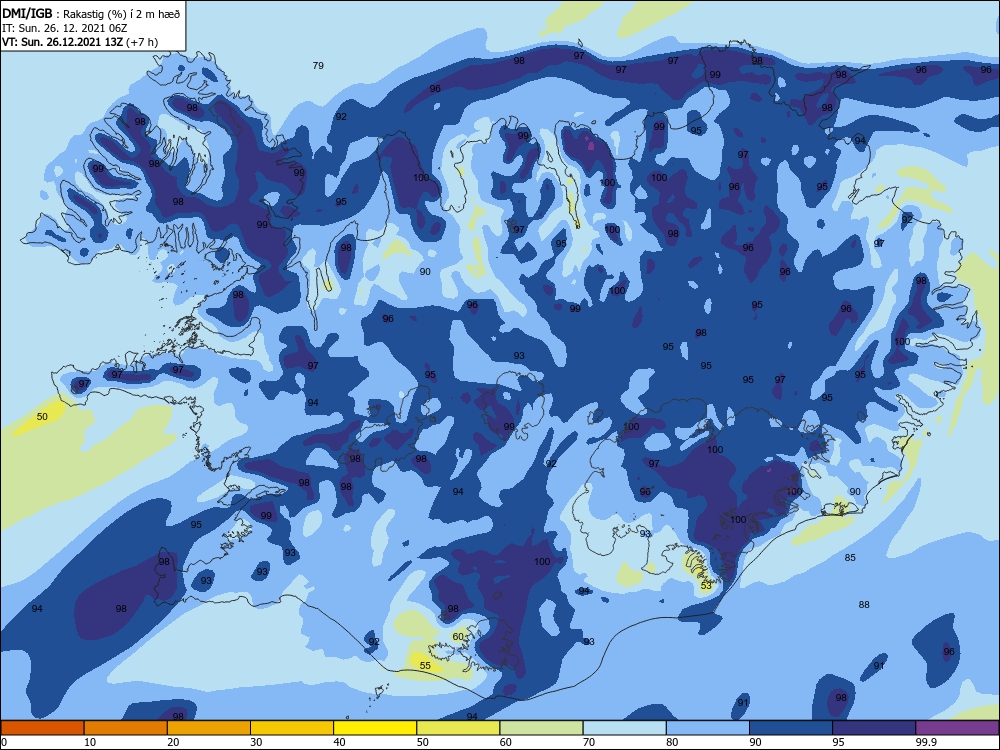The image size is (1000, 750).
Task: Click the dark orange 0–10 legend swatch
Action: (x=42, y=728)
